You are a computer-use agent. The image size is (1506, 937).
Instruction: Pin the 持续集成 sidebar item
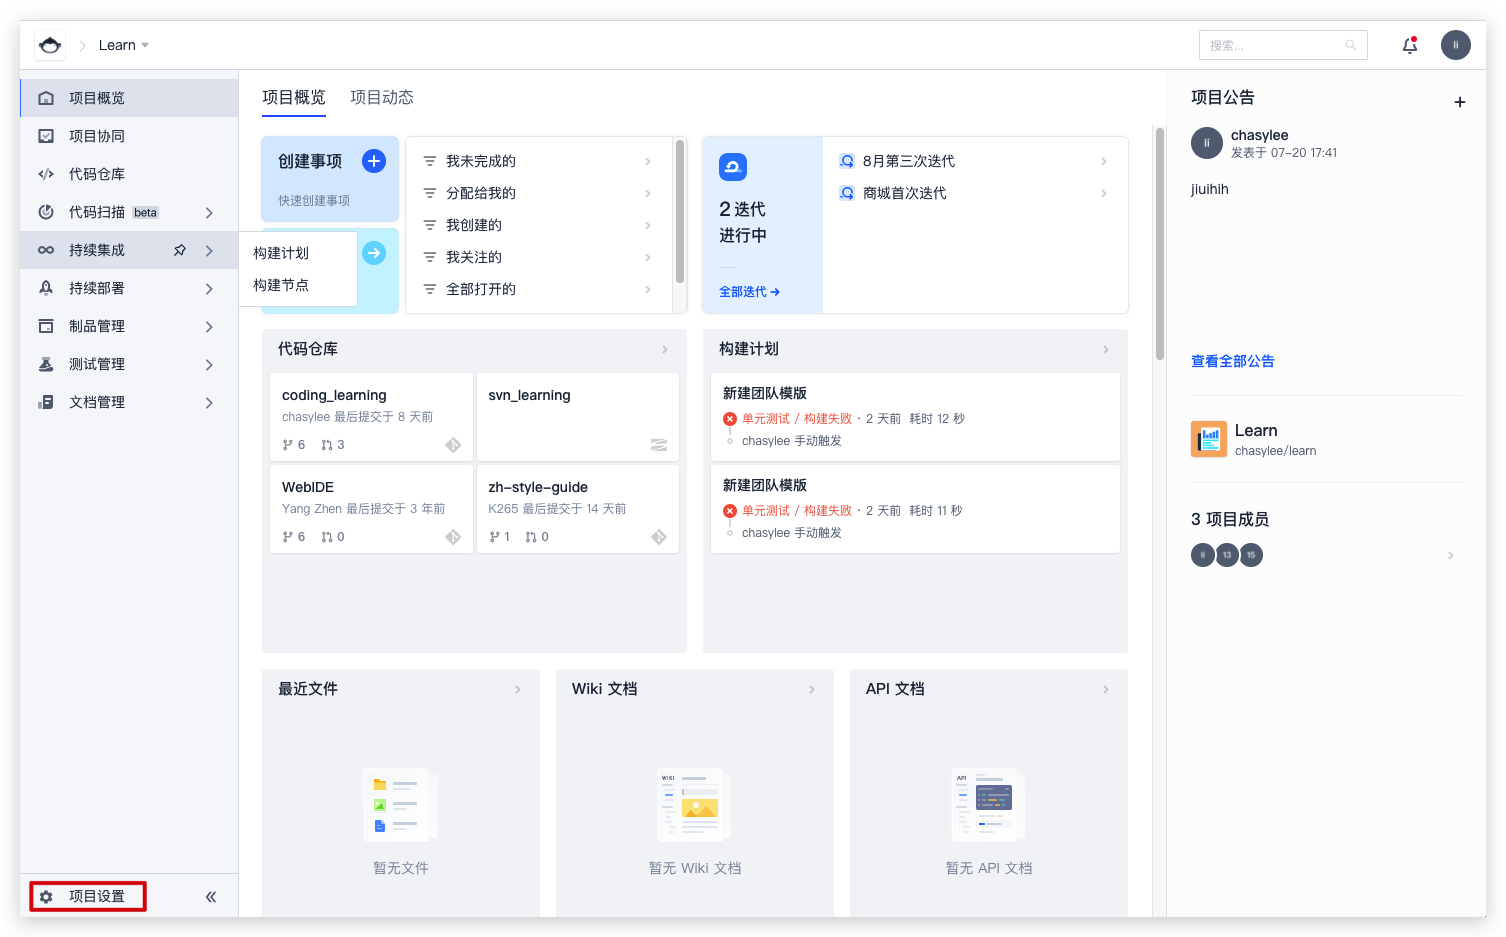(x=180, y=250)
